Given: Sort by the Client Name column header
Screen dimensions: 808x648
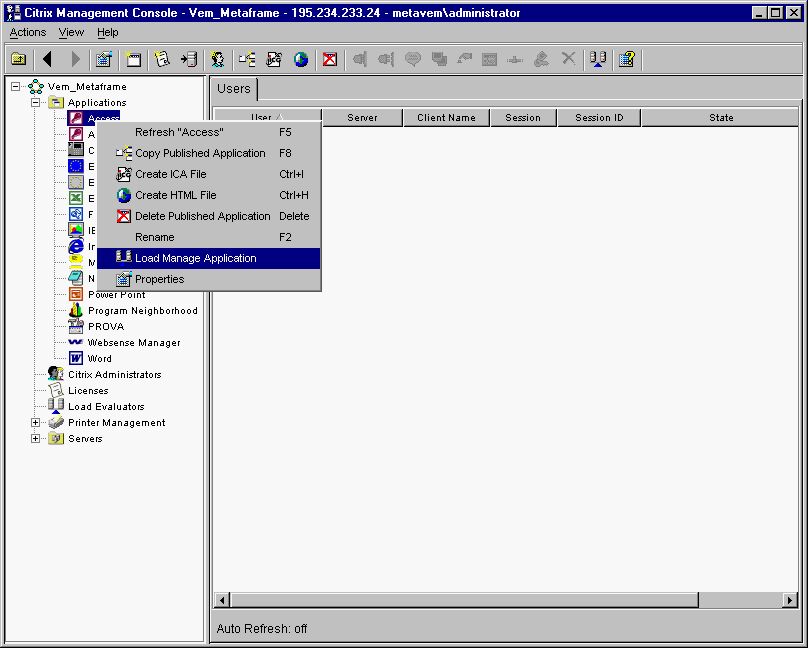Looking at the screenshot, I should coord(446,117).
